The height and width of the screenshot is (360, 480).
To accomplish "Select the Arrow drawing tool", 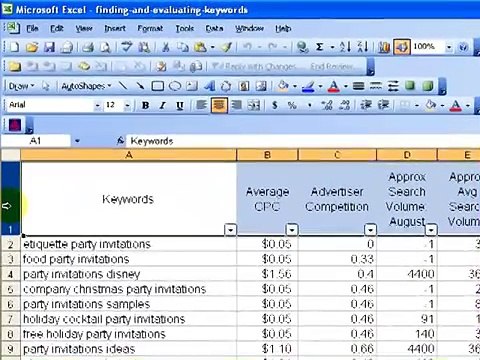I will pyautogui.click(x=140, y=86).
